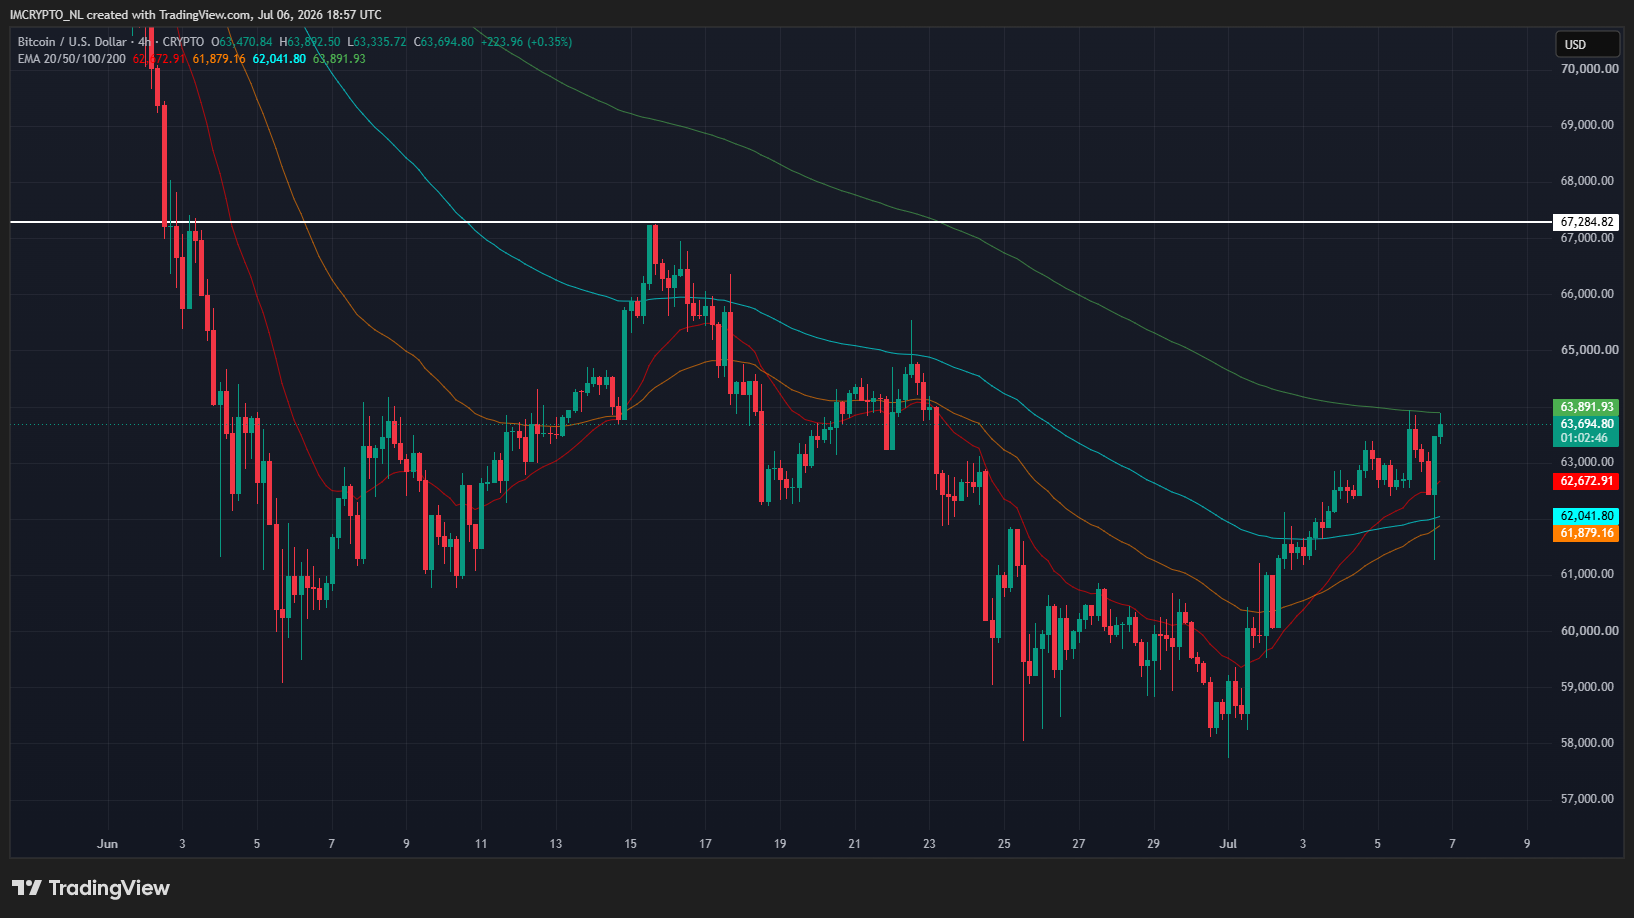Click the change value +223.96 (+0.35%)
The width and height of the screenshot is (1634, 918).
tap(526, 42)
